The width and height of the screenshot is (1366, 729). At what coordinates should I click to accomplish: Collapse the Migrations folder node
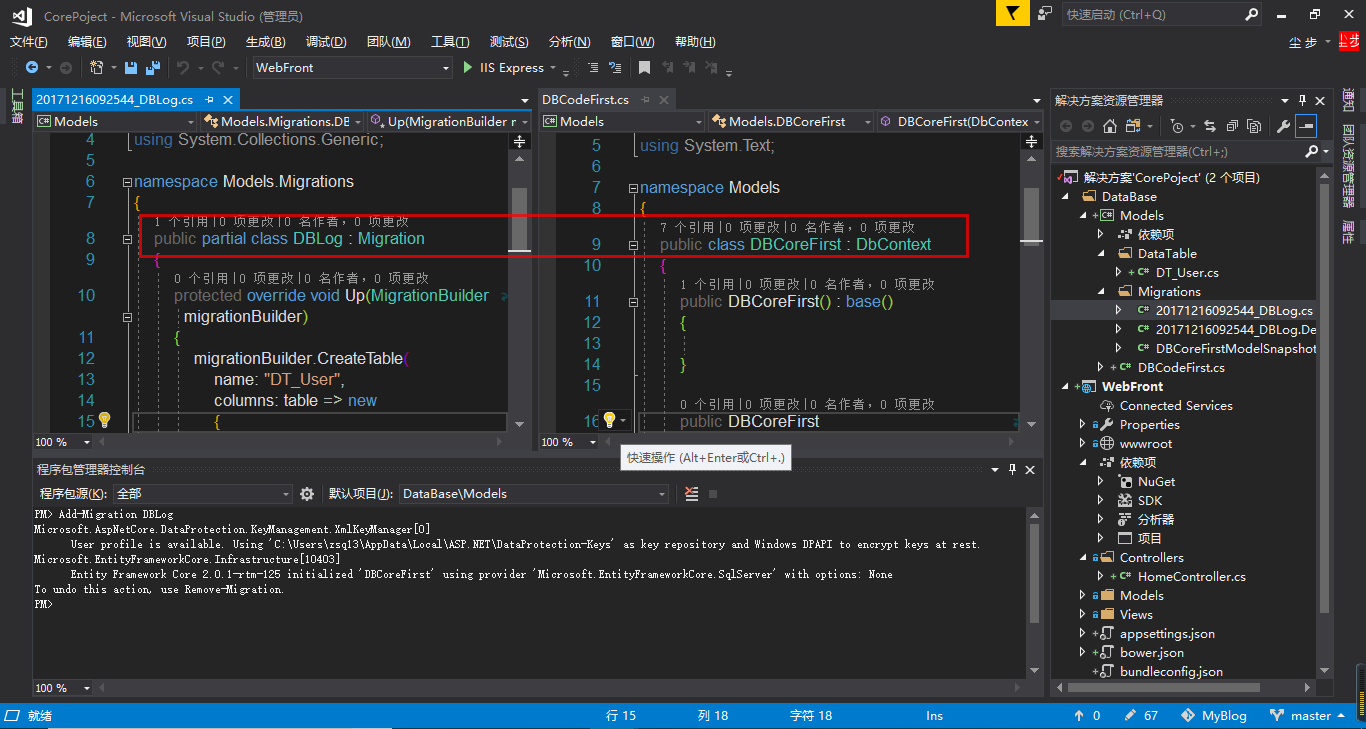point(1101,291)
